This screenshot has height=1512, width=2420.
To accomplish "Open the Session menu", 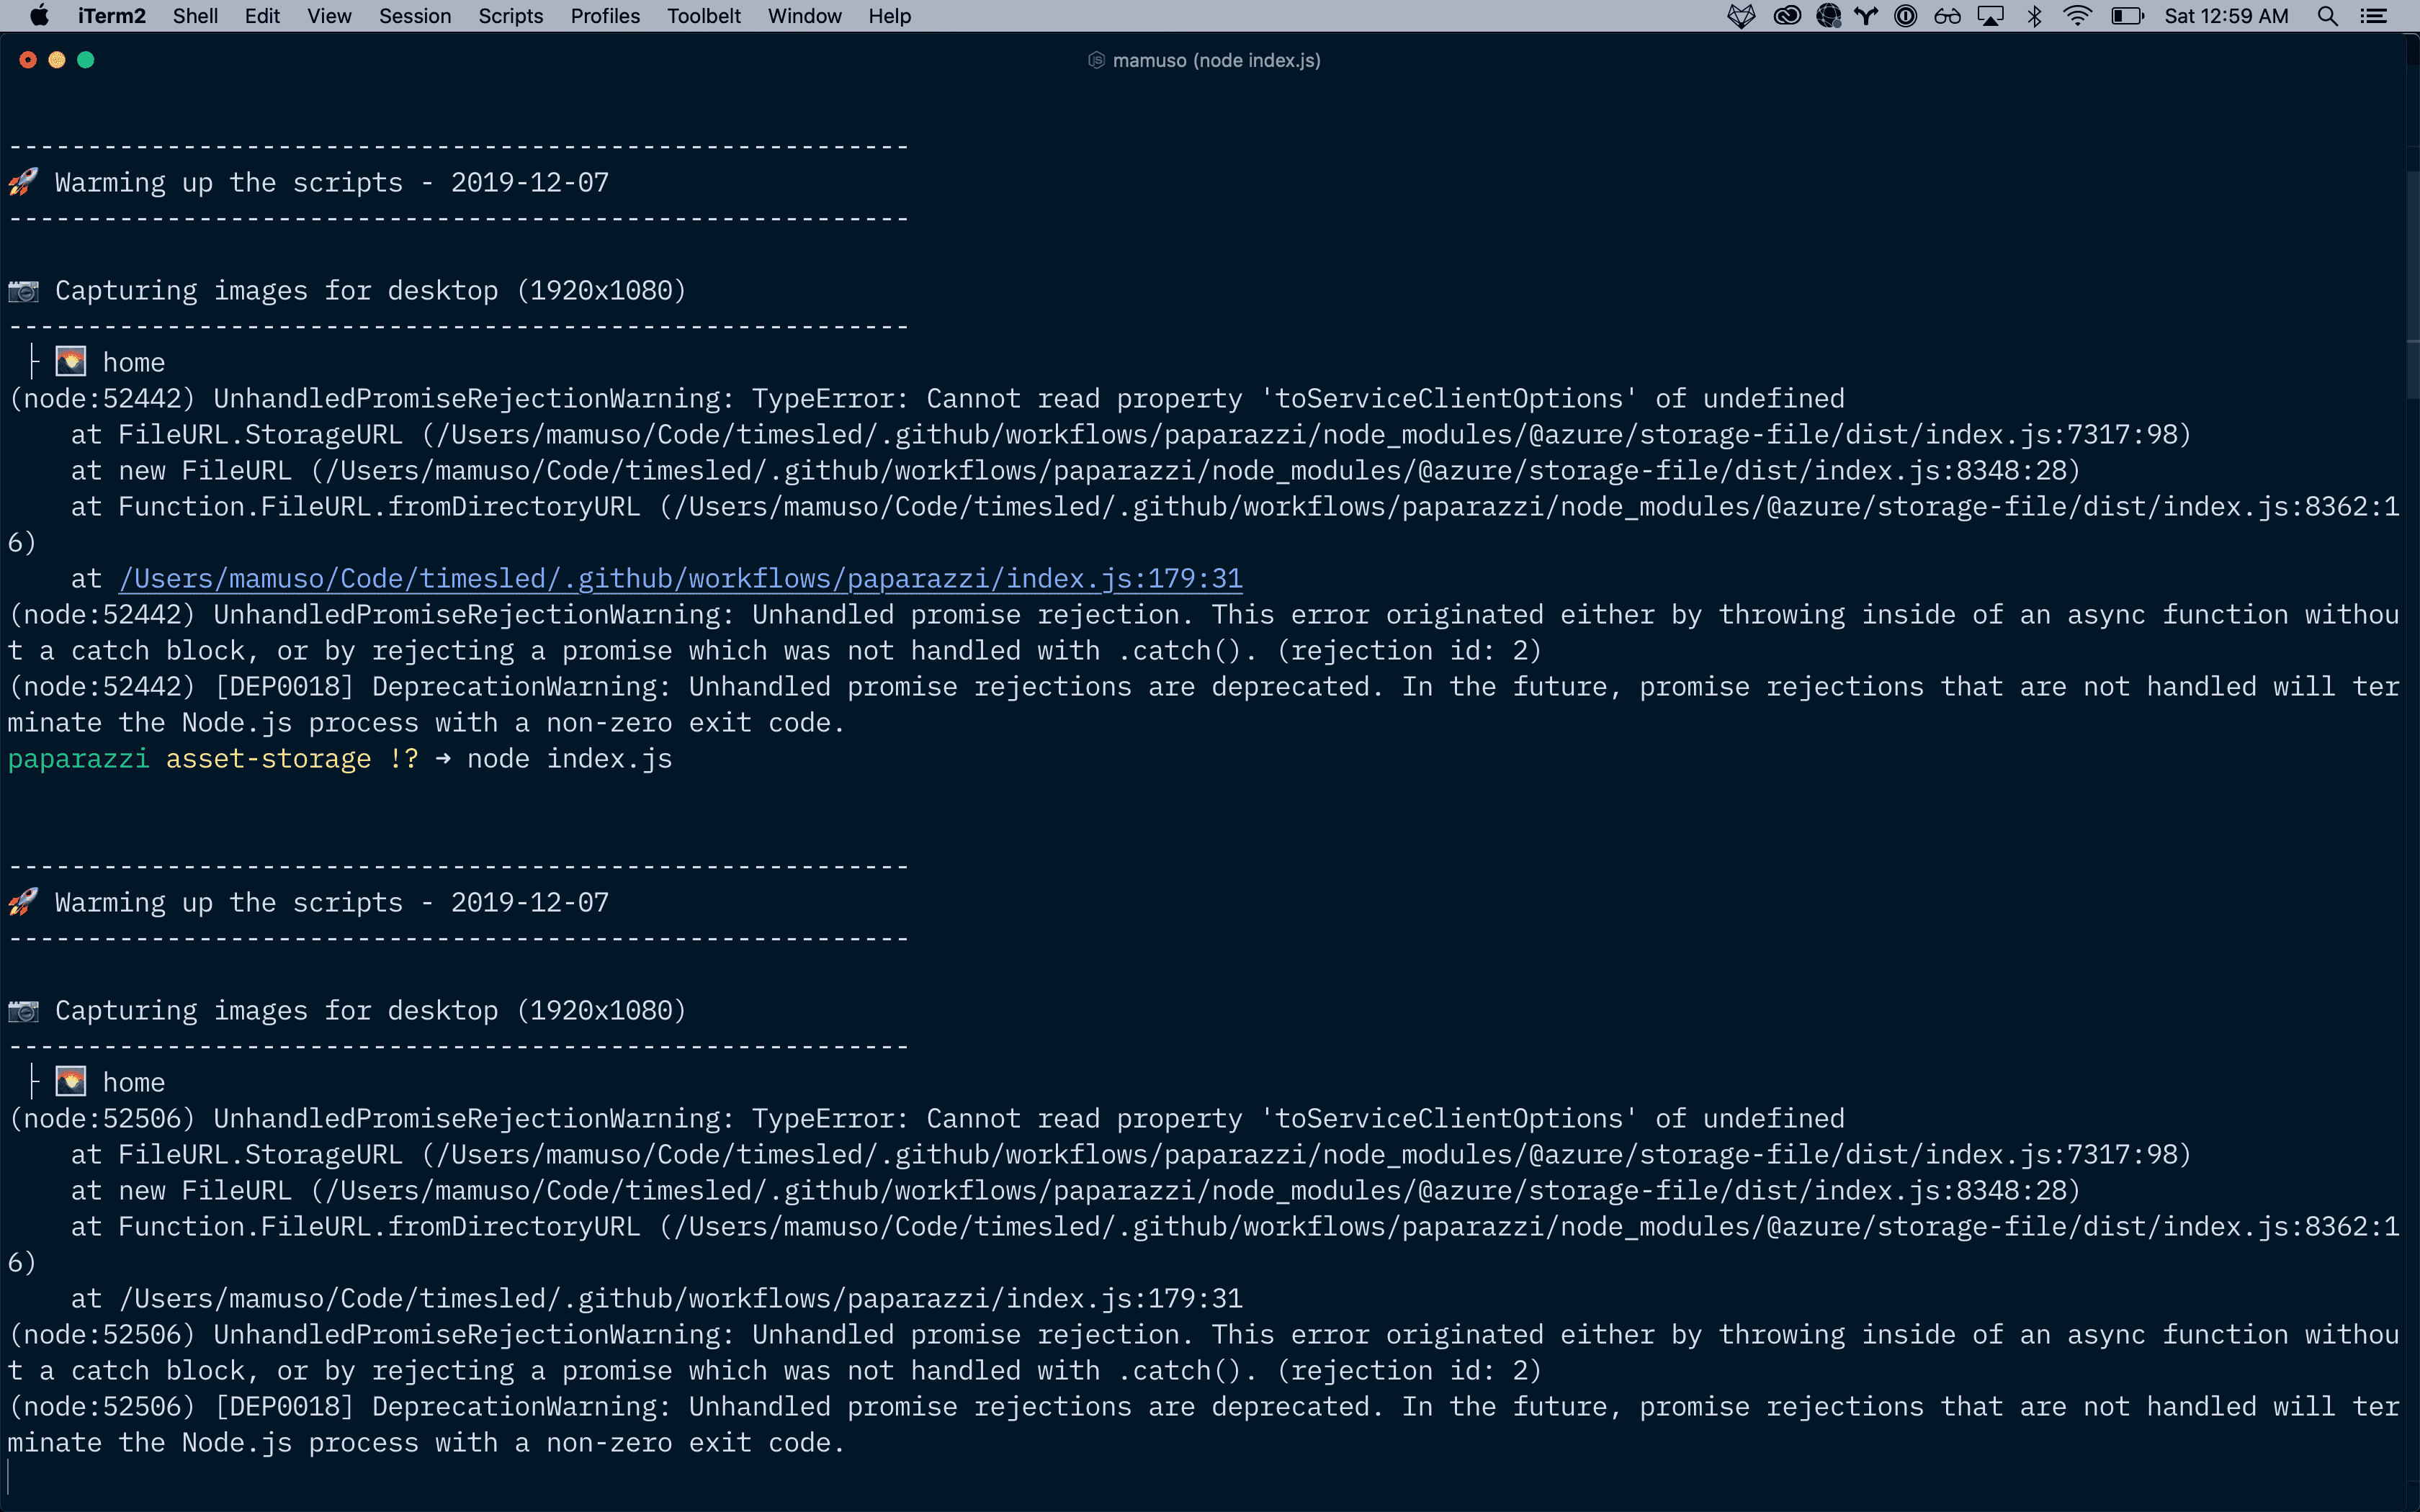I will click(x=415, y=16).
